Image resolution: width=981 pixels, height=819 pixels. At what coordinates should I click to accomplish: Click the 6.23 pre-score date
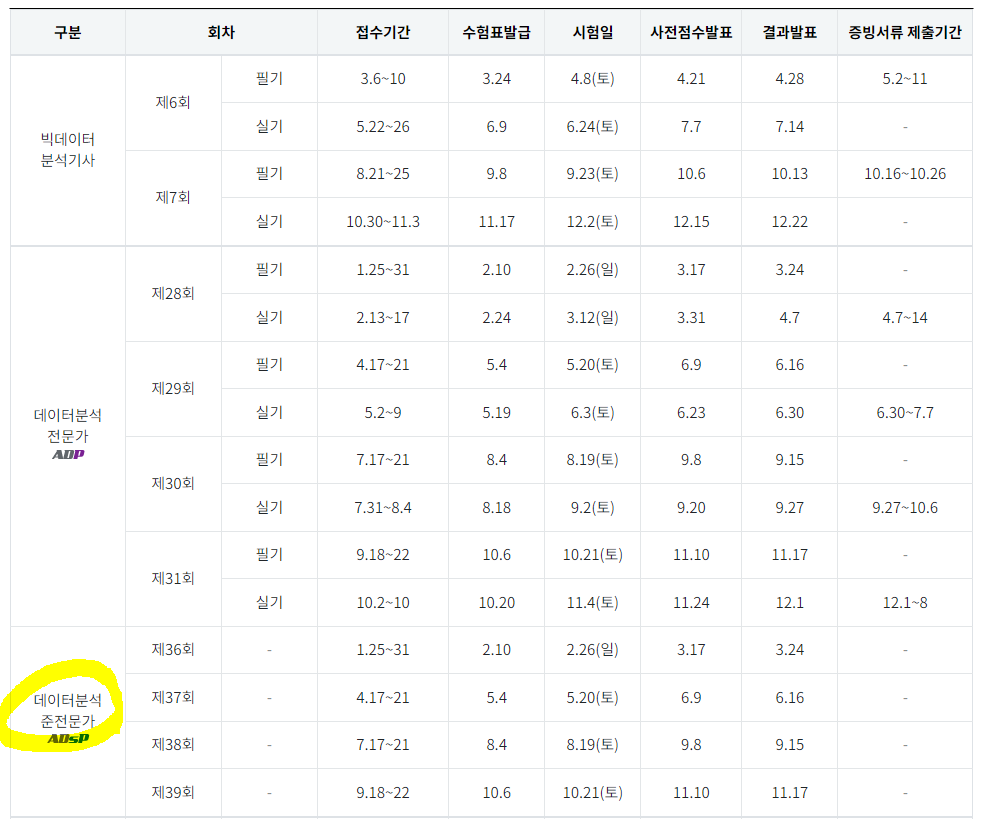pyautogui.click(x=691, y=412)
